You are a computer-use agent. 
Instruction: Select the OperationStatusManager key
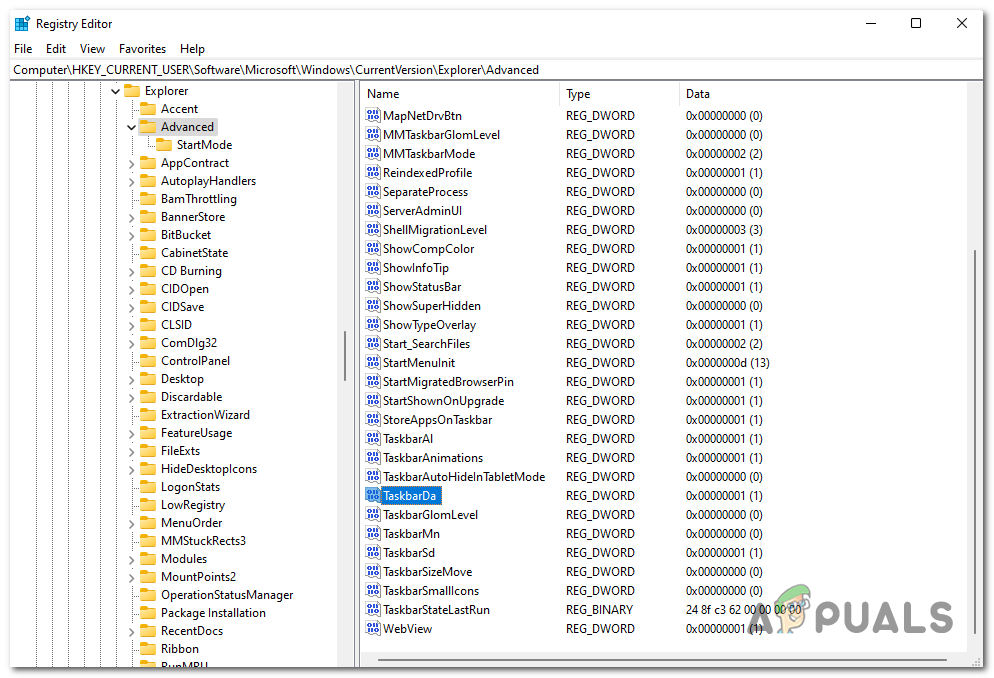(x=227, y=595)
